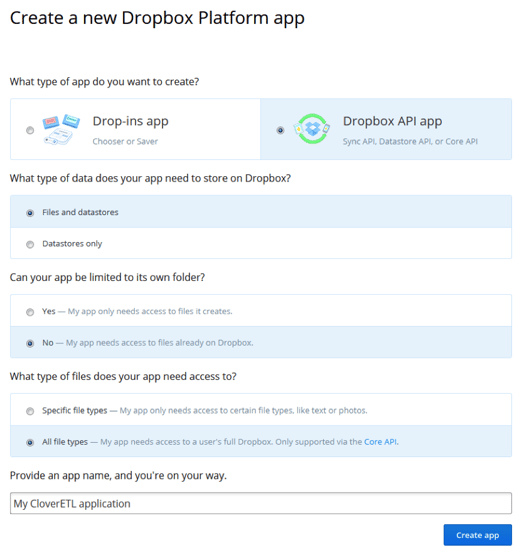Click 'My app only needs access to files it creates' text
The image size is (521, 553).
[150, 311]
